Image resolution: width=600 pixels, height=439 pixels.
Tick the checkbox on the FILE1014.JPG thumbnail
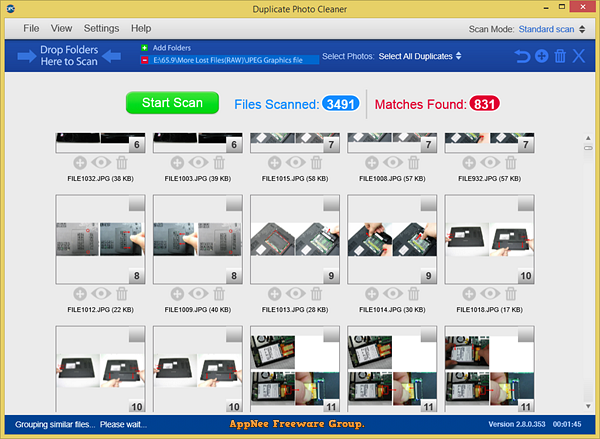tap(428, 204)
